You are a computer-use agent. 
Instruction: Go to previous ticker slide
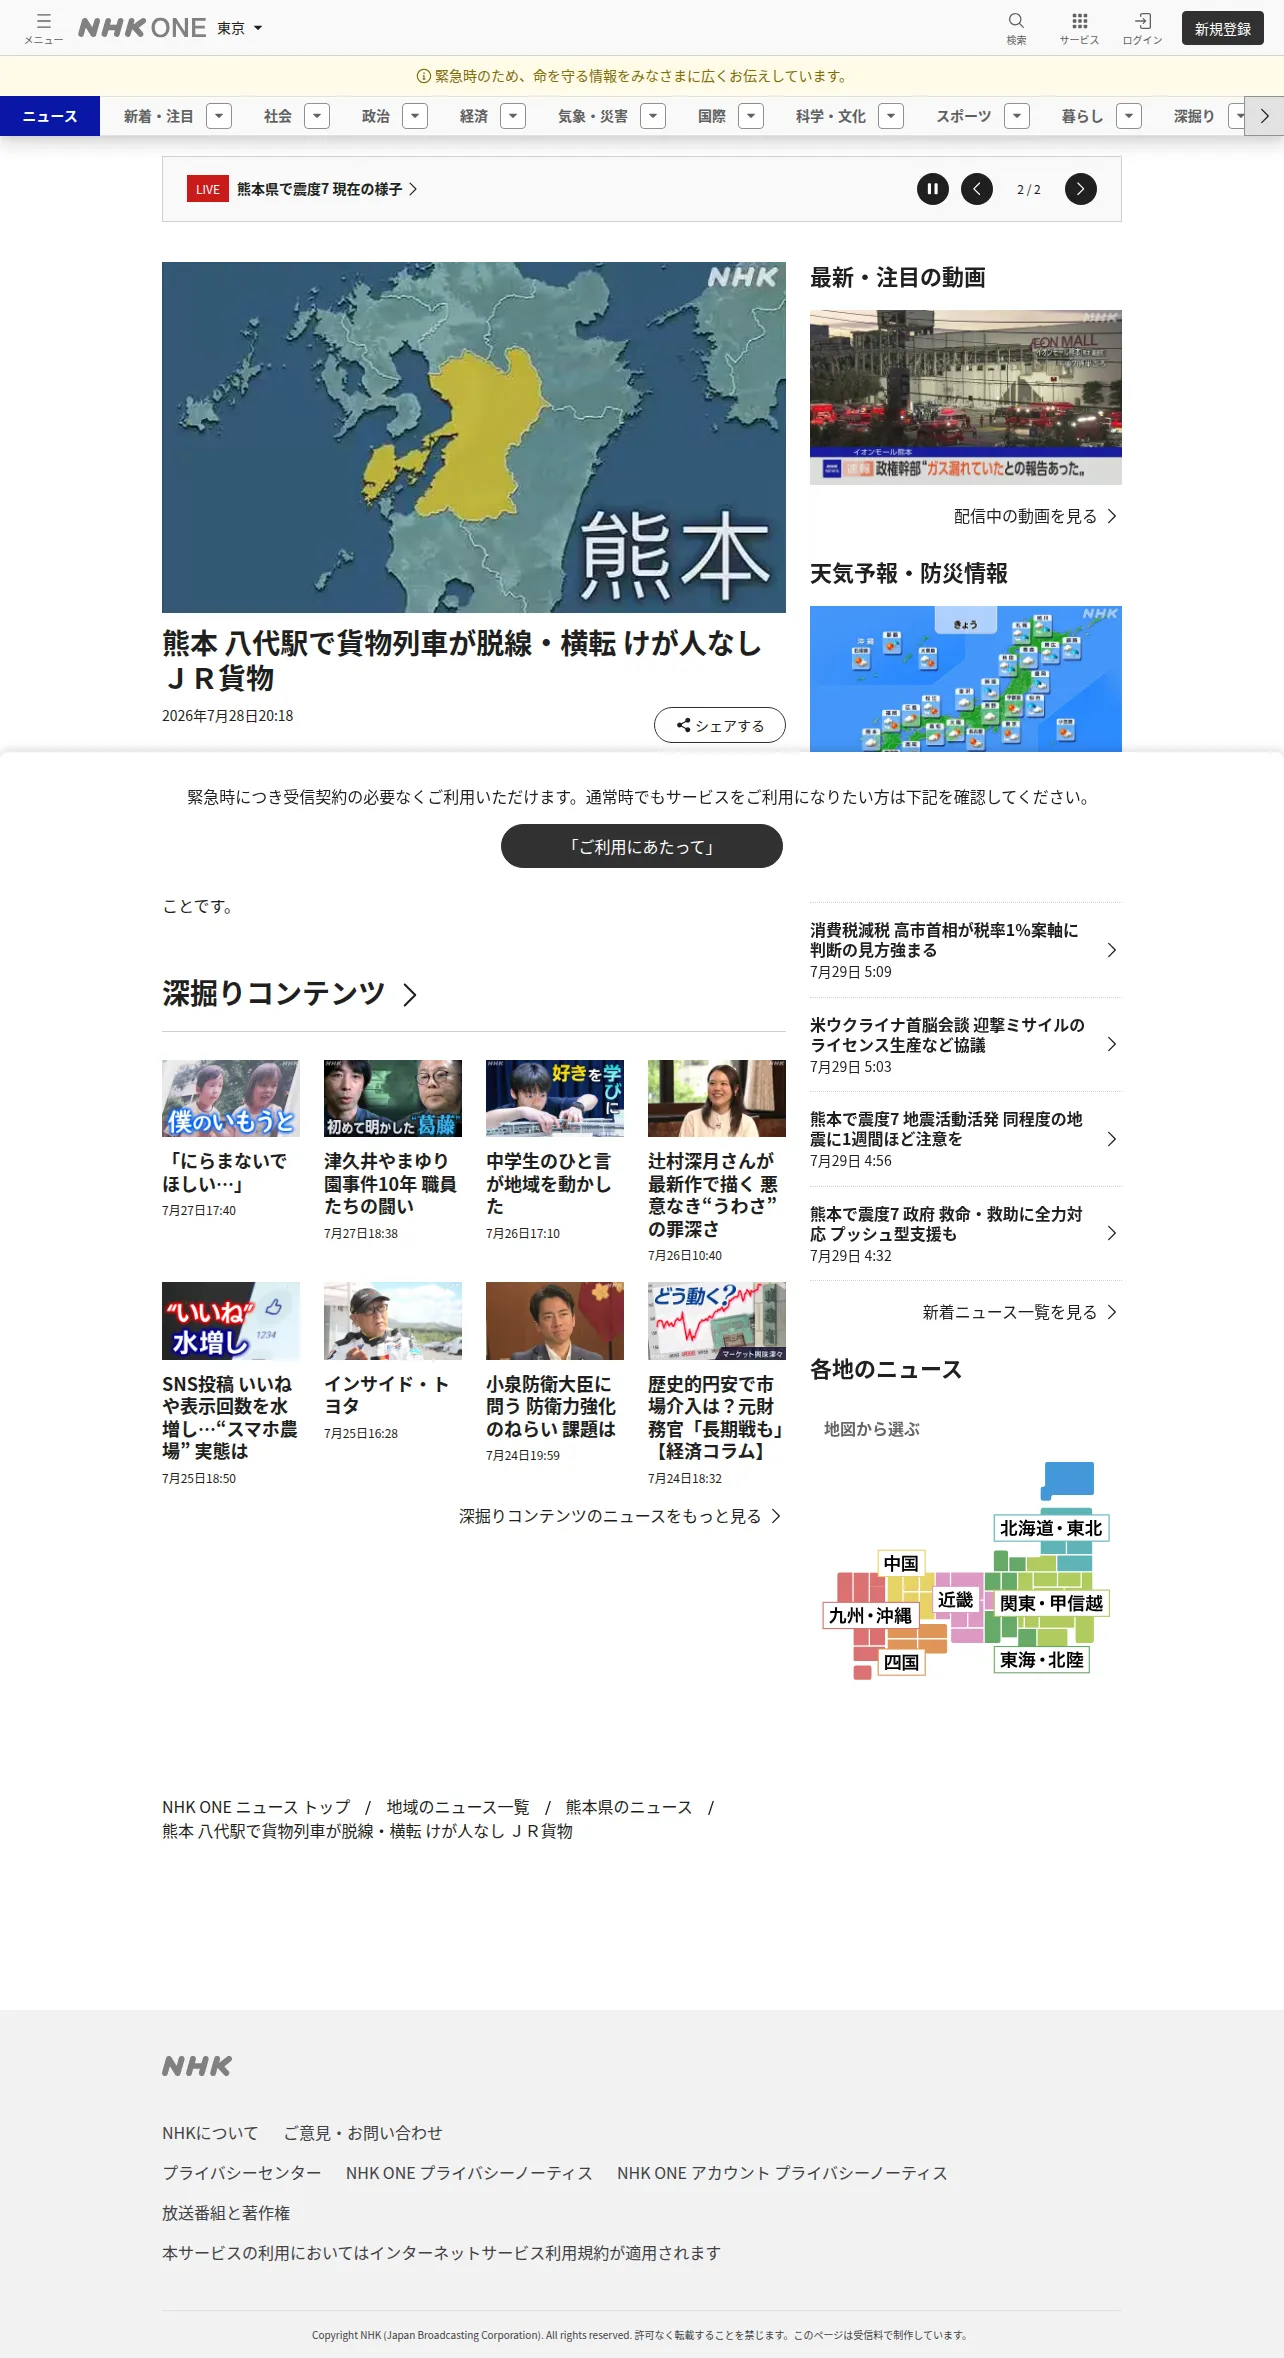coord(977,189)
